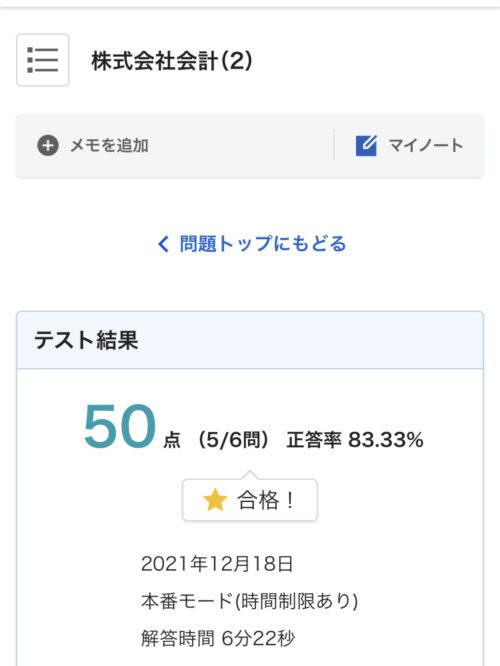Click the 点 unit label beside score
The height and width of the screenshot is (666, 500).
coord(172,440)
